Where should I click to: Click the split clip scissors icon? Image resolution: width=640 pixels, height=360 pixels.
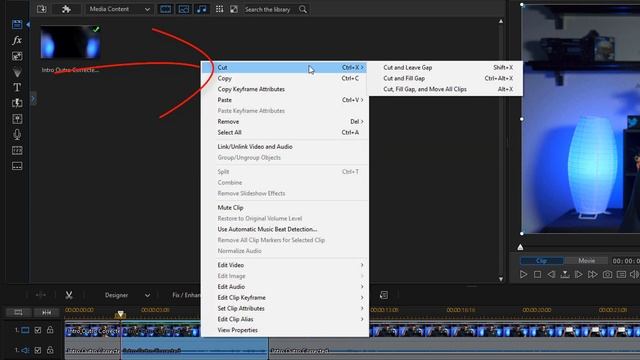pos(69,295)
